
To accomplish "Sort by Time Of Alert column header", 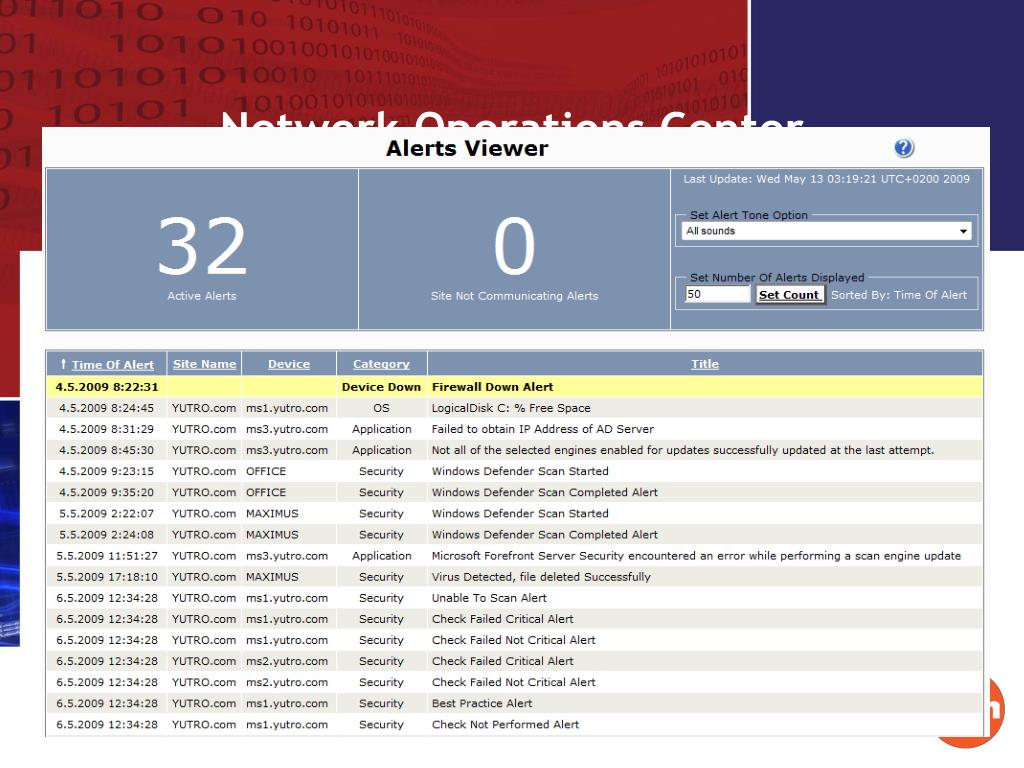I will [x=112, y=364].
